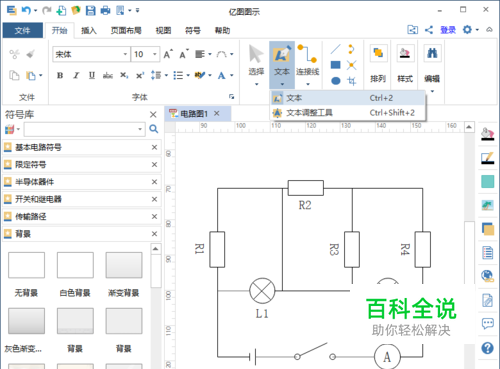Image resolution: width=500 pixels, height=369 pixels.
Task: Click the symbol library search input field
Action: click(x=80, y=129)
